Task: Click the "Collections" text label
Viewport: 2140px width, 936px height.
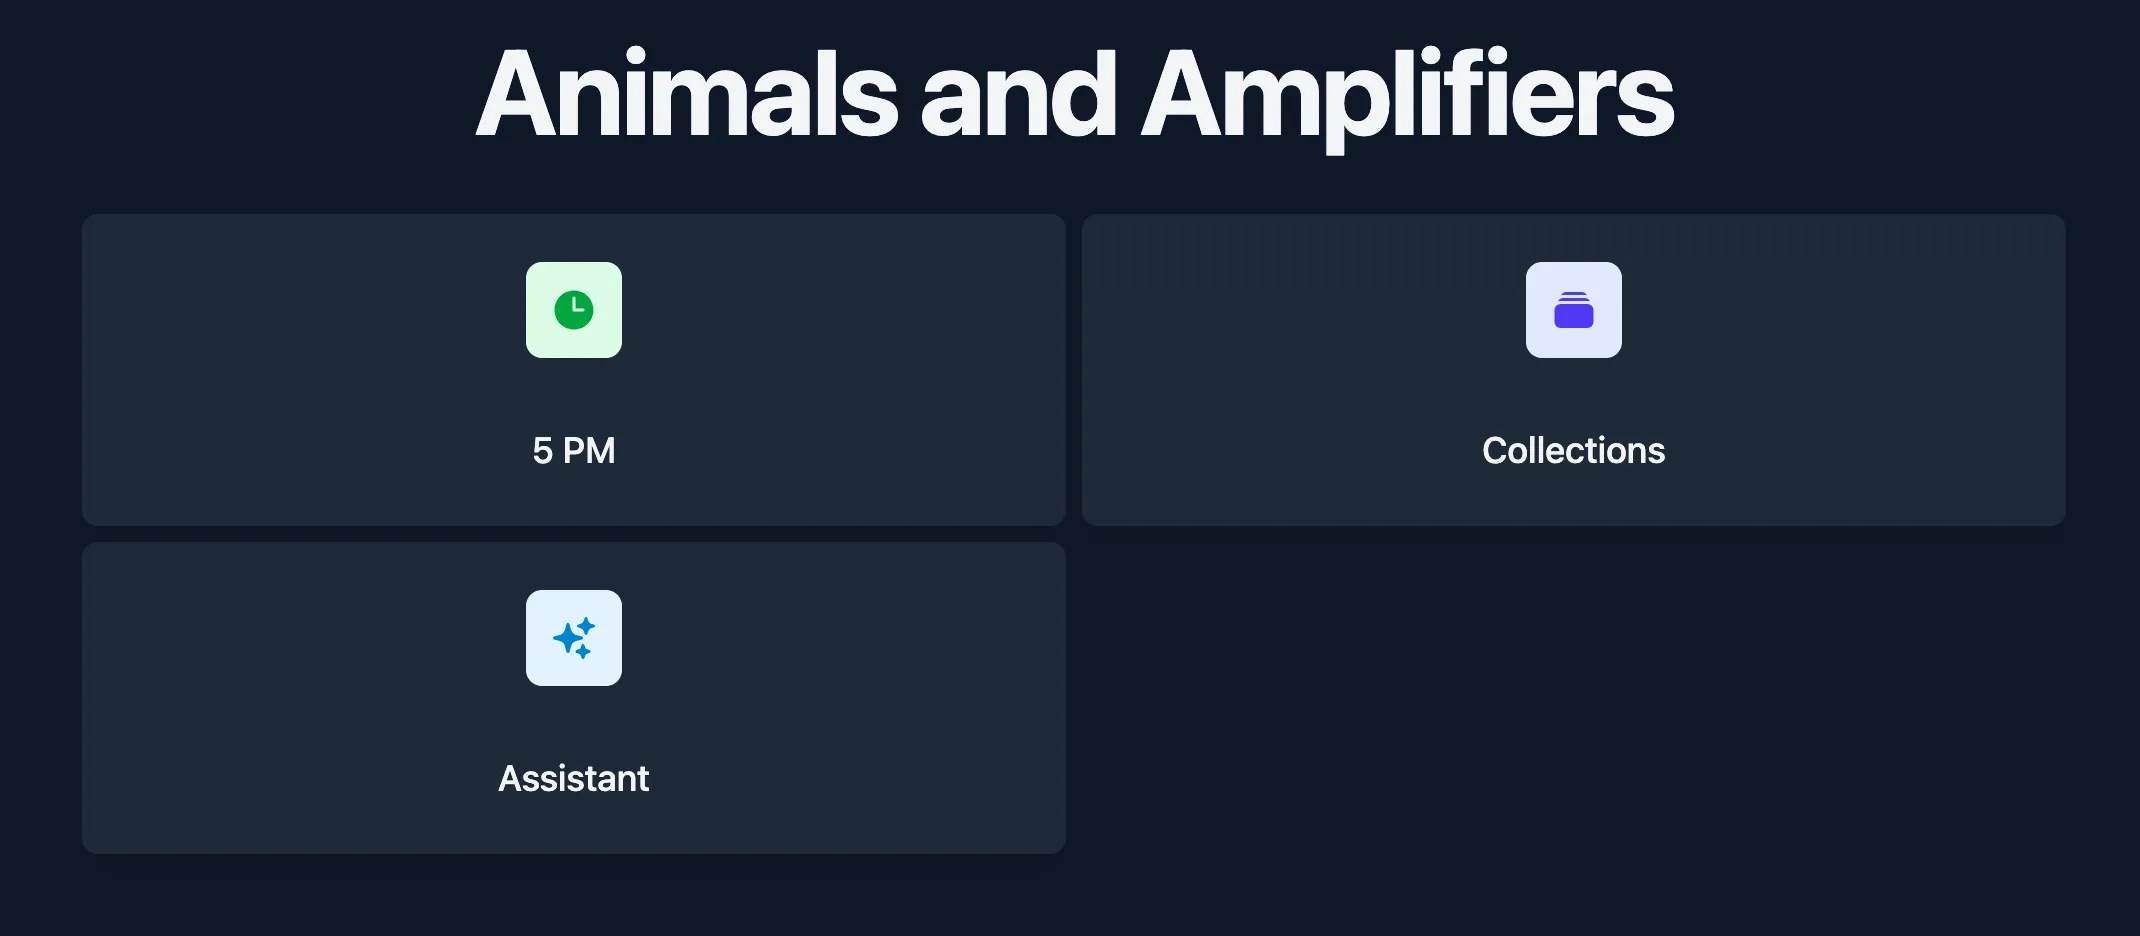Action: click(1573, 451)
